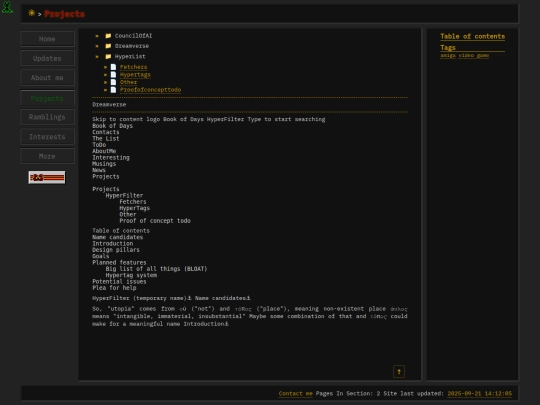Click the Design pillars line

[x=116, y=250]
